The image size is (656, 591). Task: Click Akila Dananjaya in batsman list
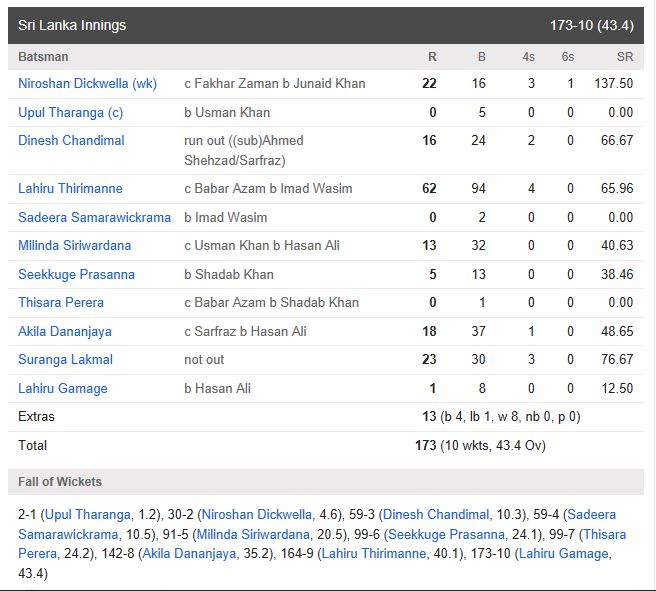point(65,331)
